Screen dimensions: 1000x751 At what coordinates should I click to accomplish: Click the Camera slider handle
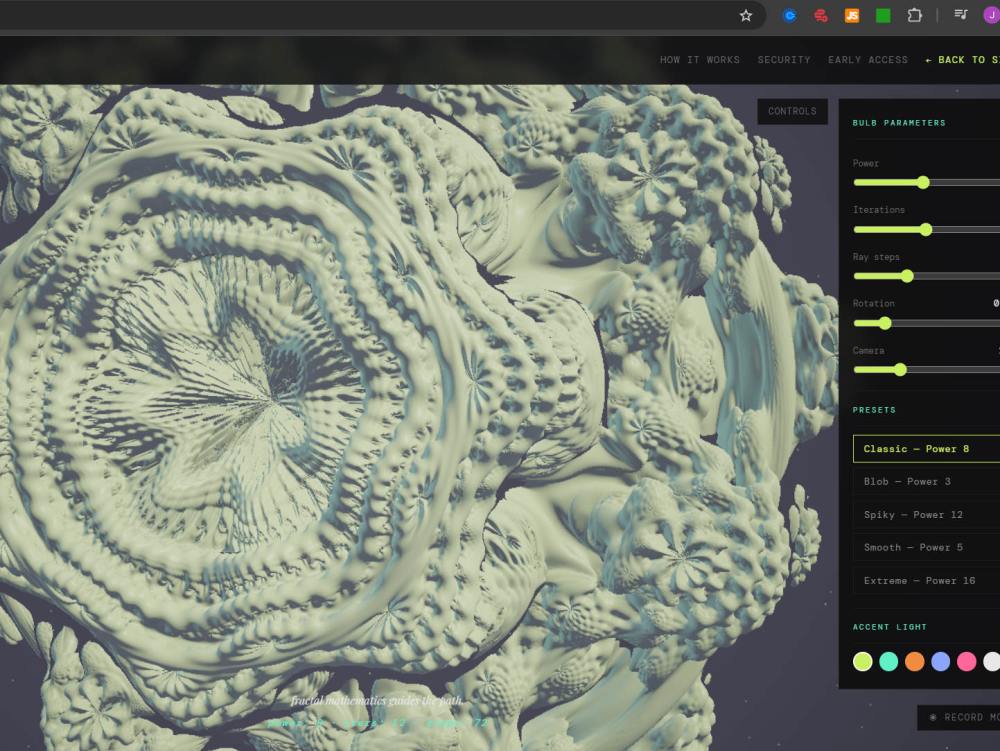tap(900, 370)
